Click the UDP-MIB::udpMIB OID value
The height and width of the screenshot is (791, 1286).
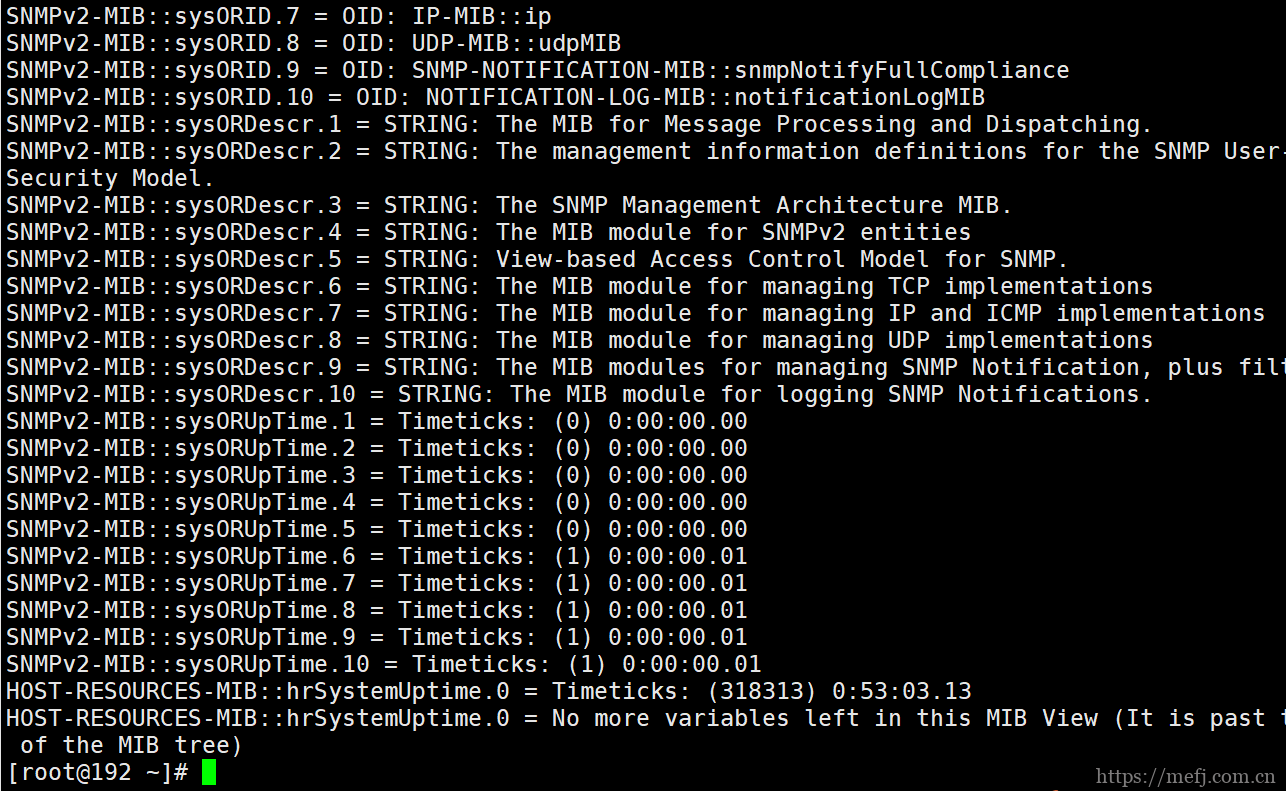click(516, 43)
